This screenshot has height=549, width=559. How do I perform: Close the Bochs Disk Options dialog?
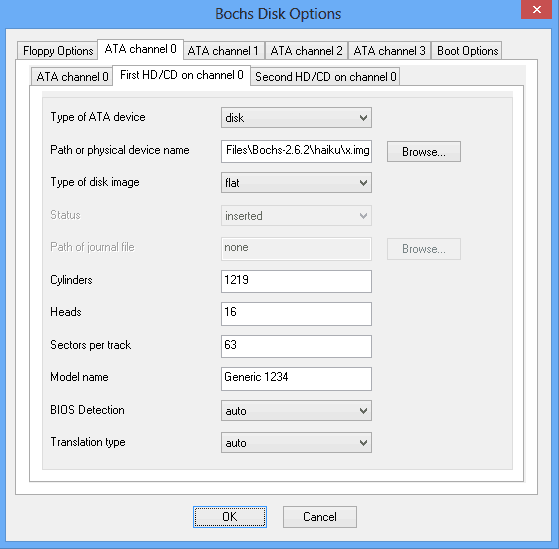click(537, 9)
